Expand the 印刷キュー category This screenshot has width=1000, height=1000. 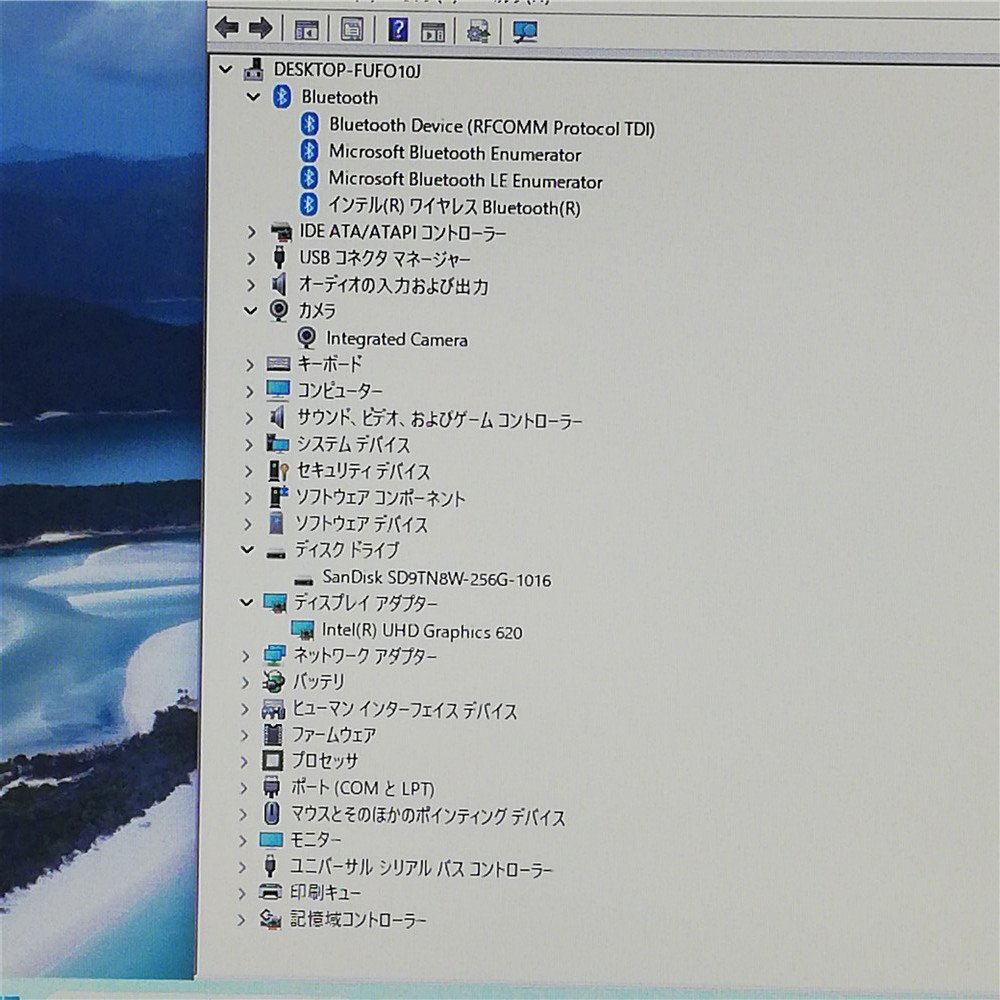tap(242, 893)
